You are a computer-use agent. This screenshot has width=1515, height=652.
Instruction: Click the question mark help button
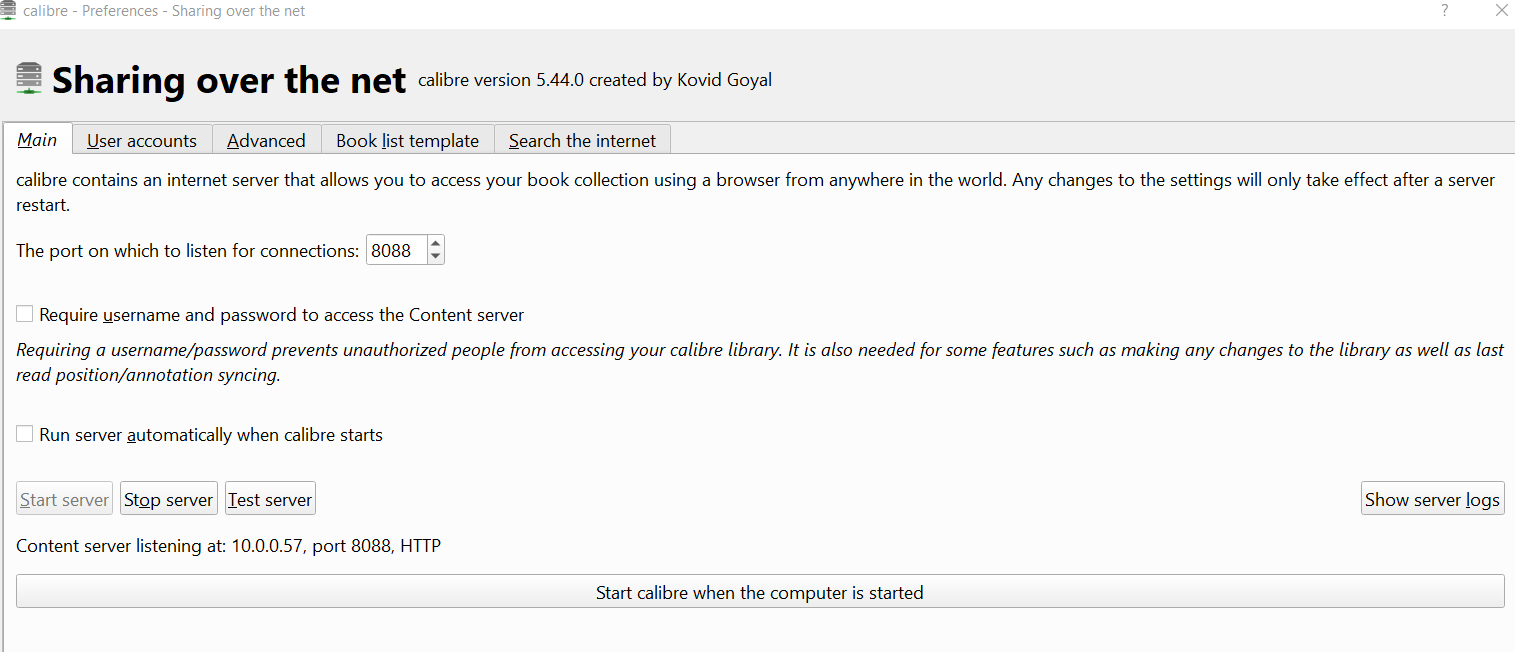point(1445,11)
